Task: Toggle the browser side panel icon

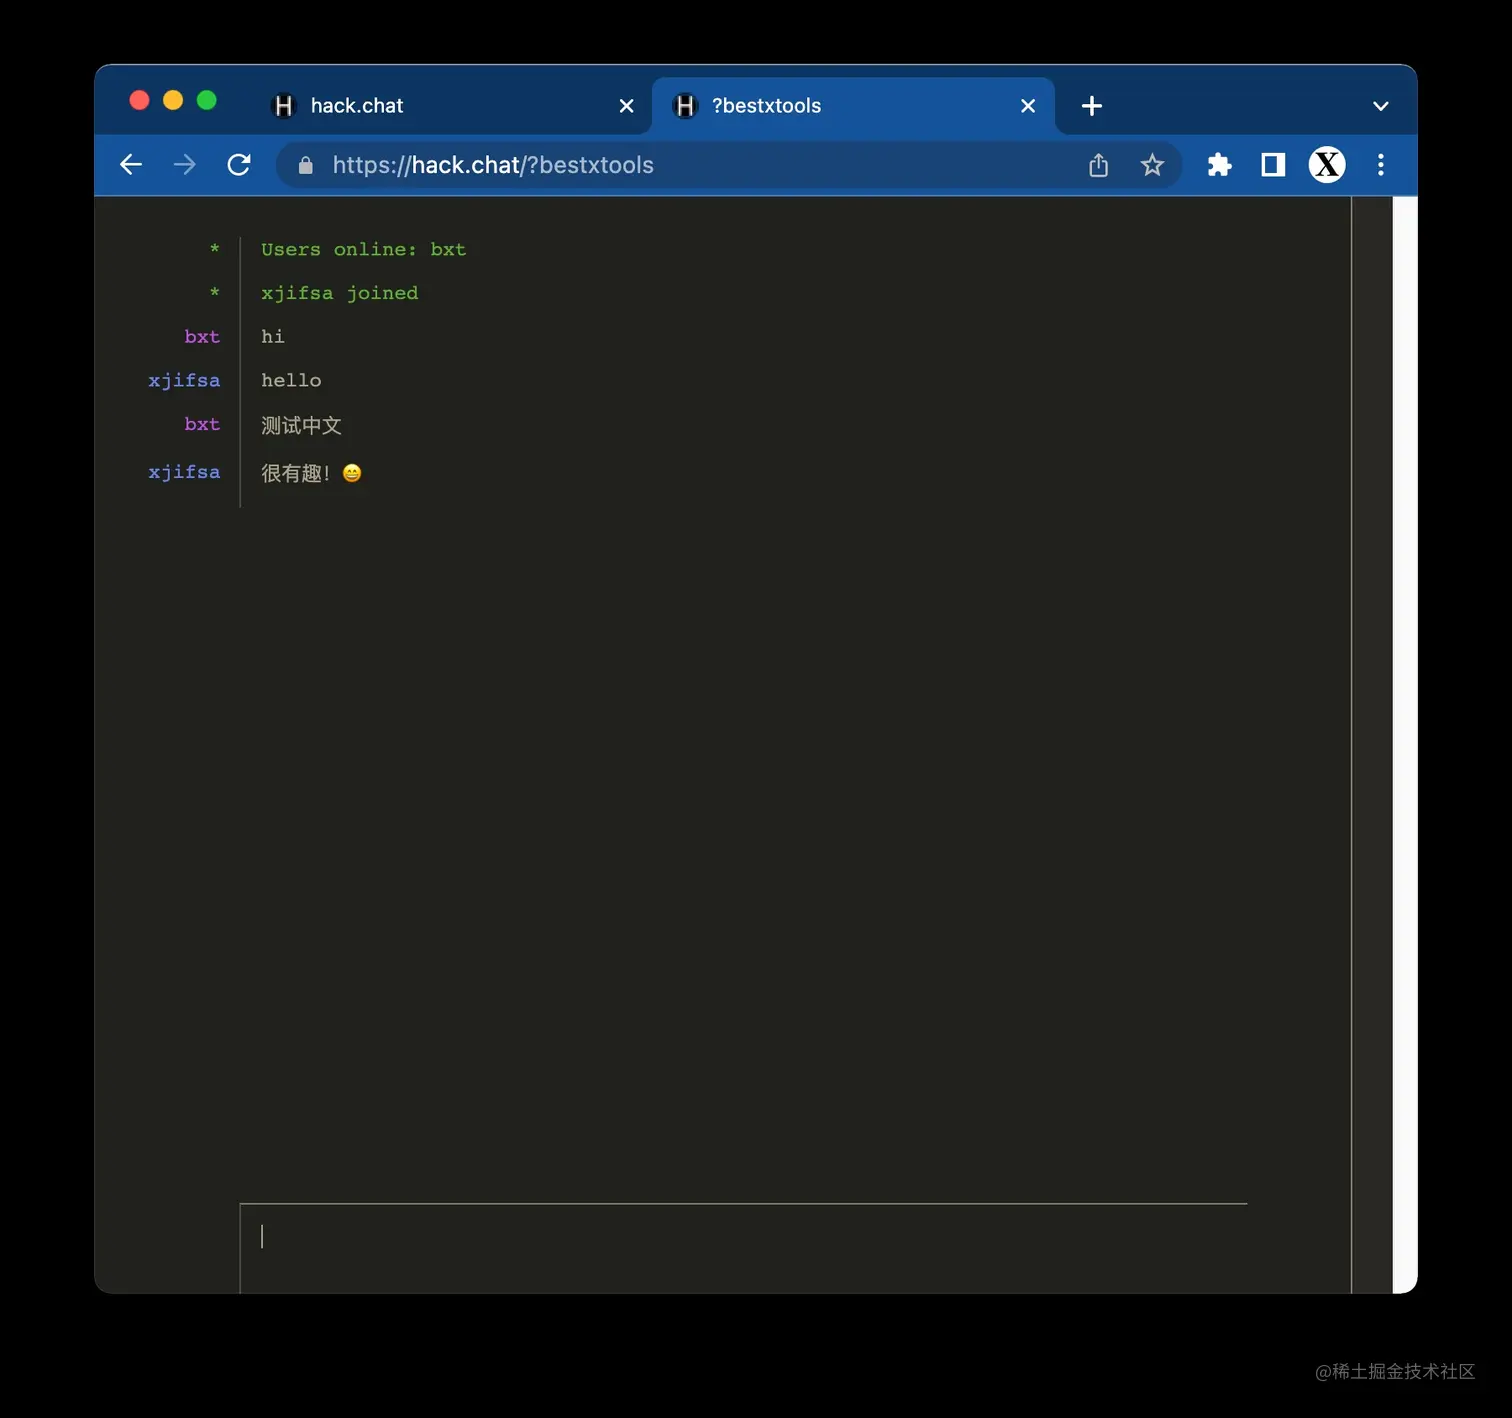Action: point(1273,165)
